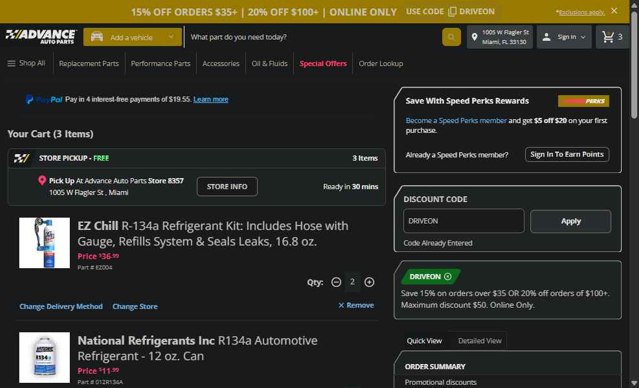Click the Ready in 30 mins text
This screenshot has height=388, width=639.
[x=350, y=187]
